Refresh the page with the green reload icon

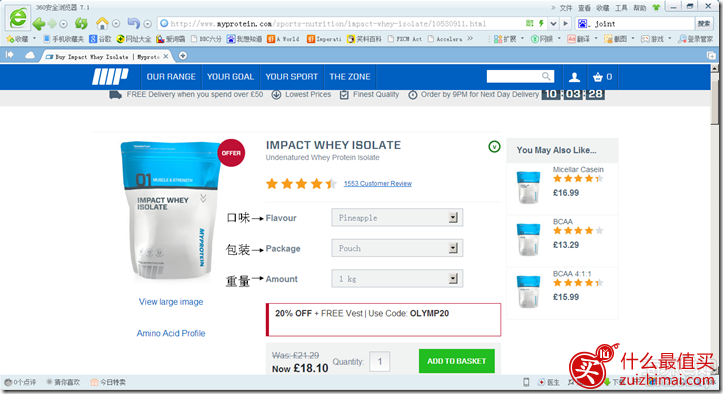pyautogui.click(x=81, y=23)
